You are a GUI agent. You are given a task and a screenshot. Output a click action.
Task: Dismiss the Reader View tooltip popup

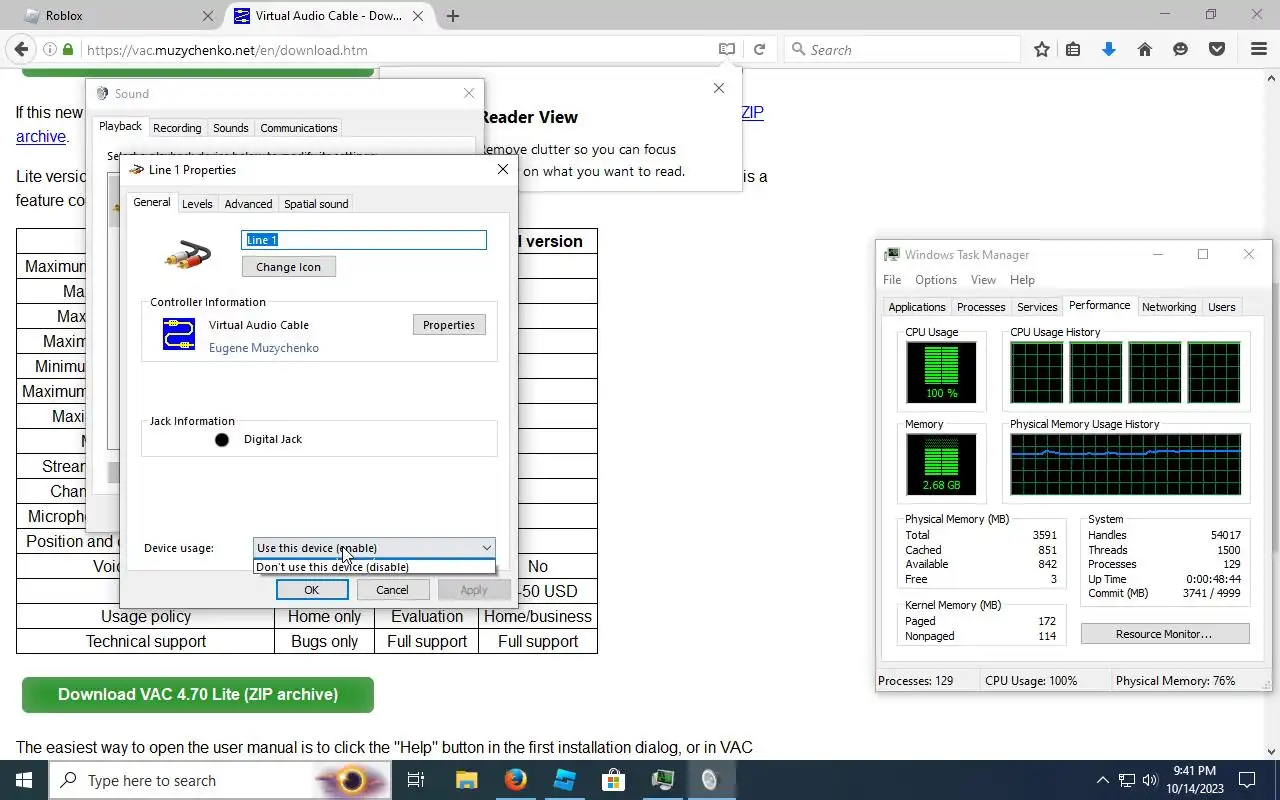pos(718,88)
